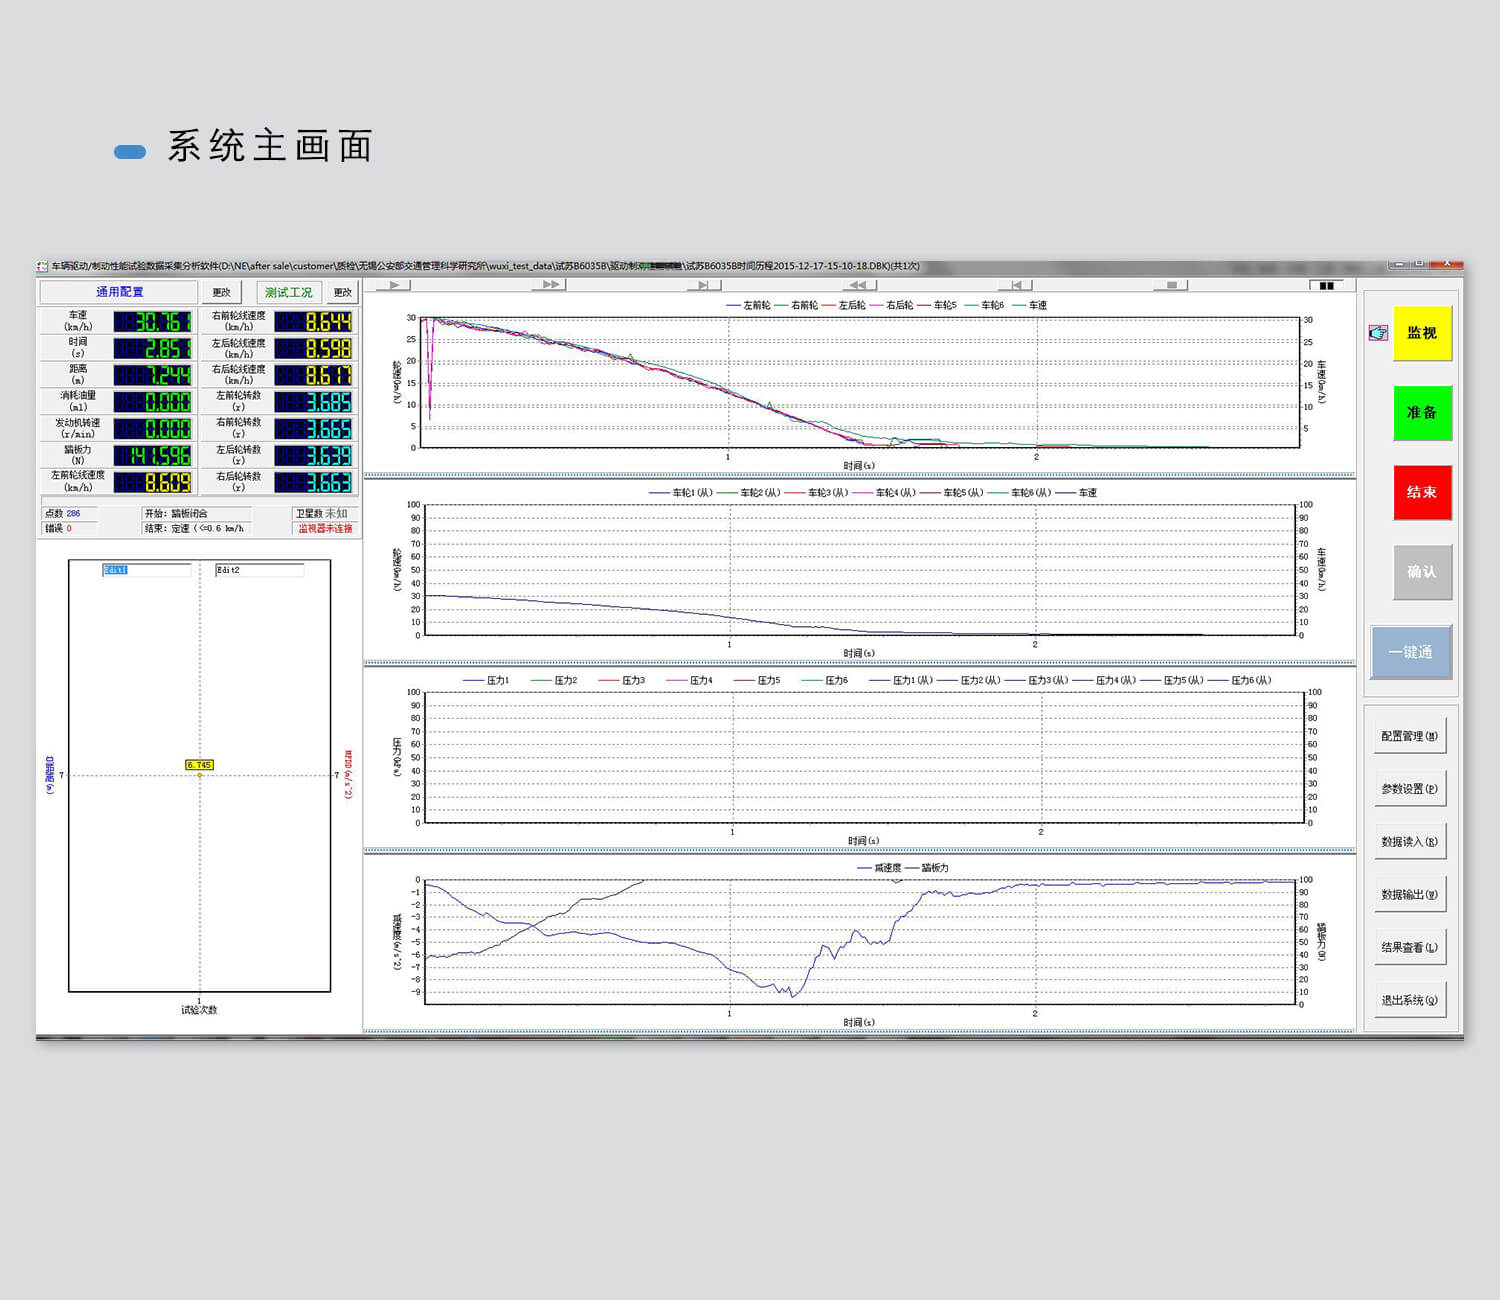Viewport: 1500px width, 1300px height.
Task: Jump to end with skip-forward button
Action: coord(703,285)
